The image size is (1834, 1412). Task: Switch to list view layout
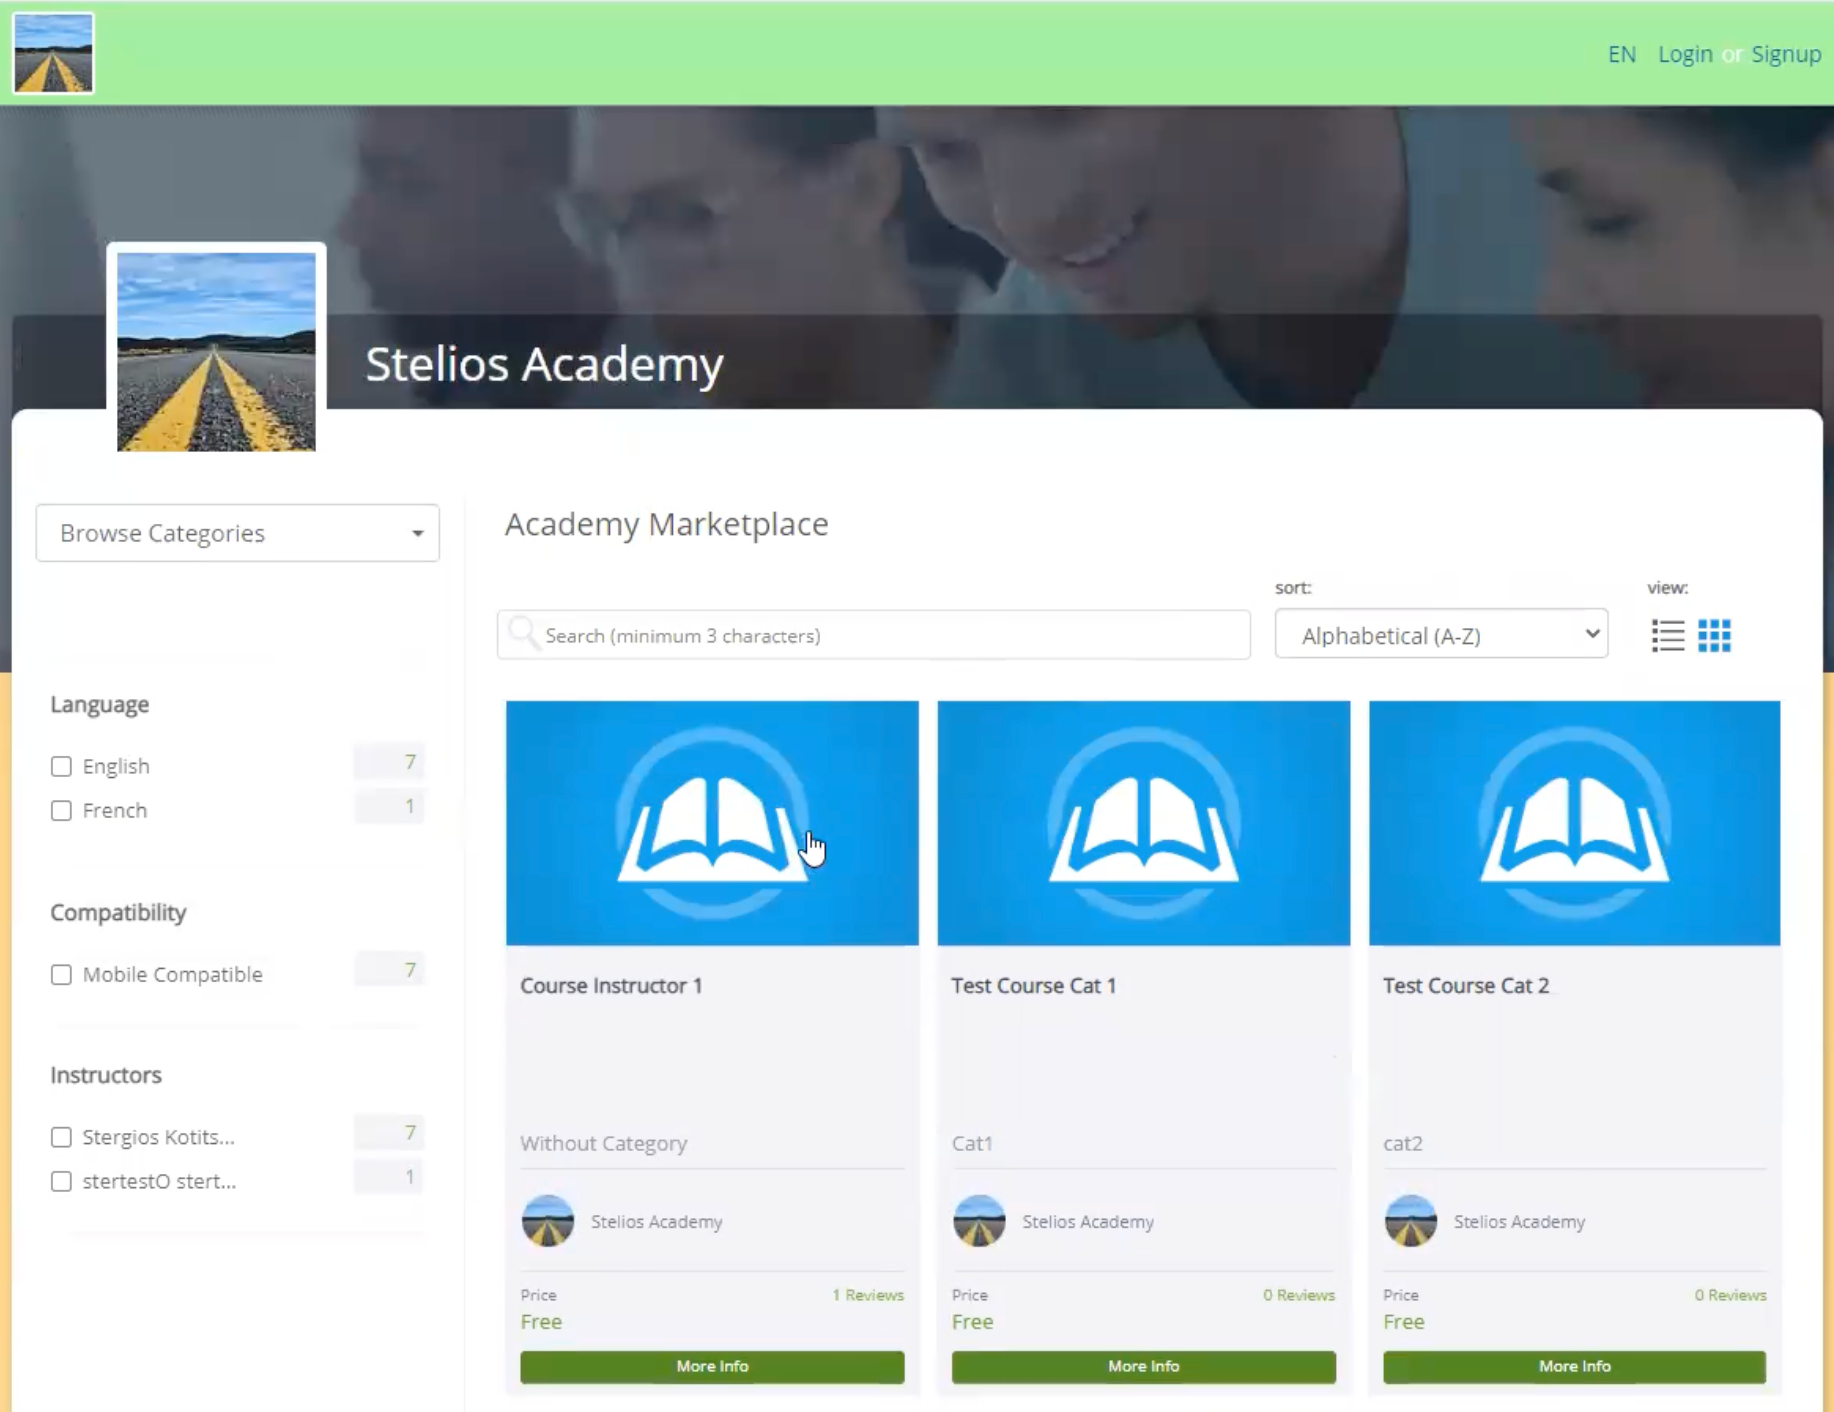(1668, 635)
